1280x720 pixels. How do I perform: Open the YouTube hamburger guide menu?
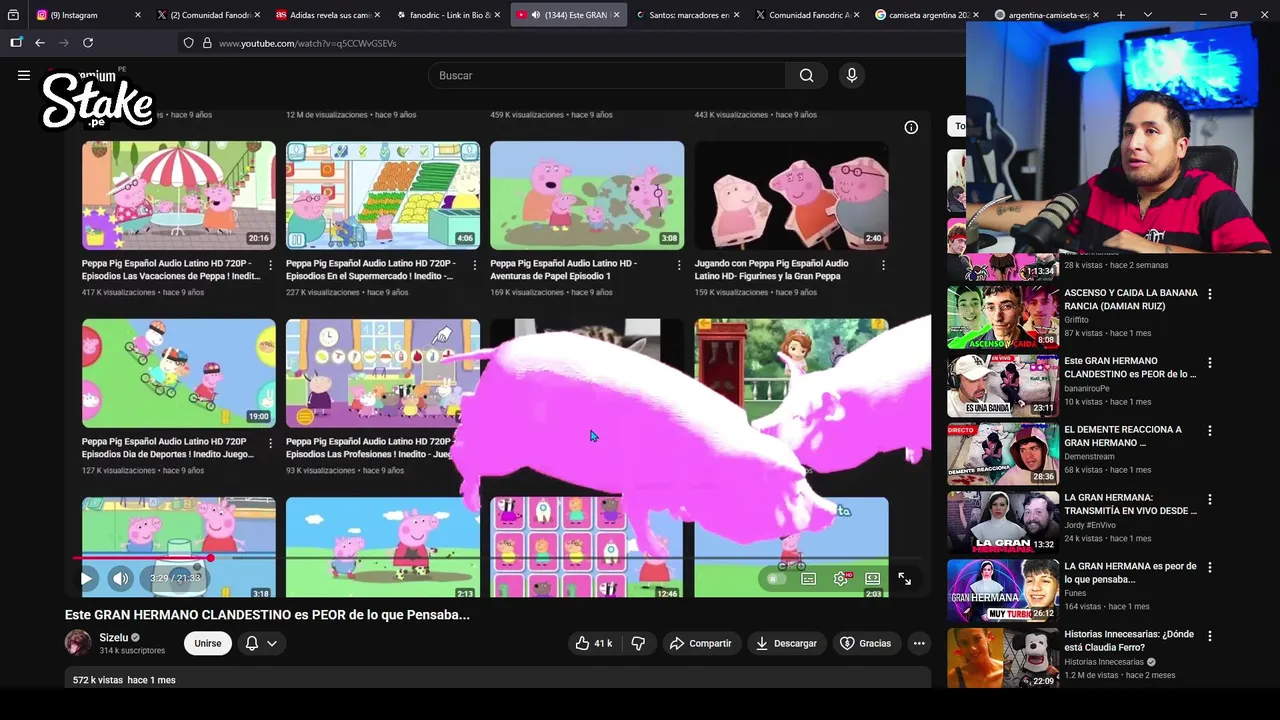tap(24, 75)
